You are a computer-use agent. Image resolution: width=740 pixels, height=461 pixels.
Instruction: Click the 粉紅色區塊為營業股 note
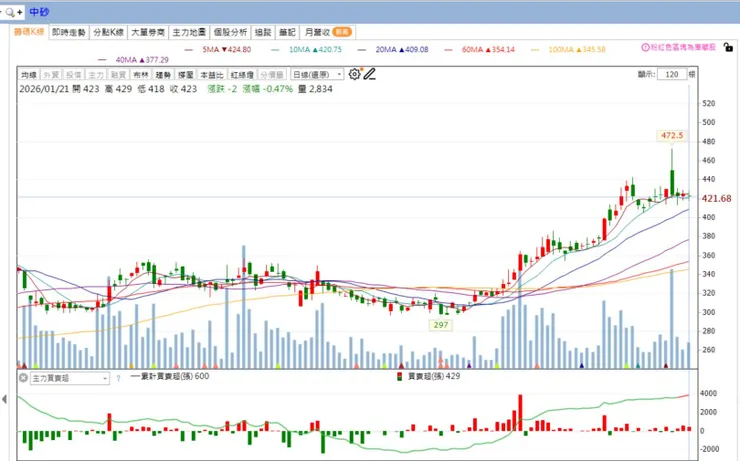pyautogui.click(x=683, y=47)
